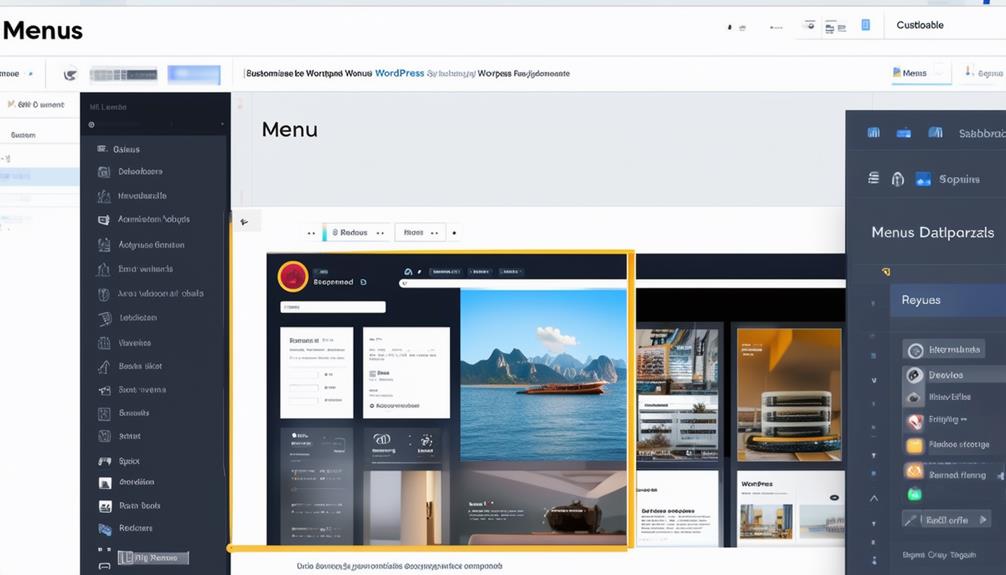Click the 'Btermadarks' item text
Screen dimensions: 1006x575
click(x=954, y=350)
